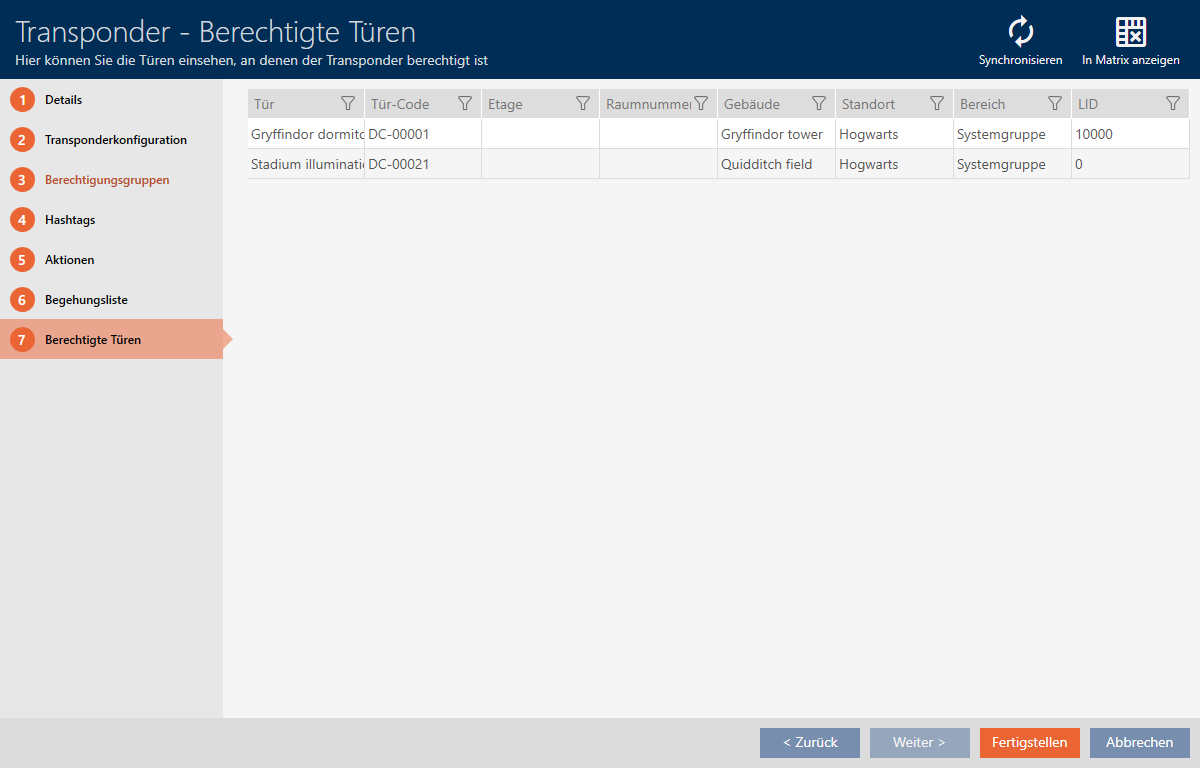Image resolution: width=1200 pixels, height=768 pixels.
Task: Open the Aktionen step
Action: click(69, 260)
